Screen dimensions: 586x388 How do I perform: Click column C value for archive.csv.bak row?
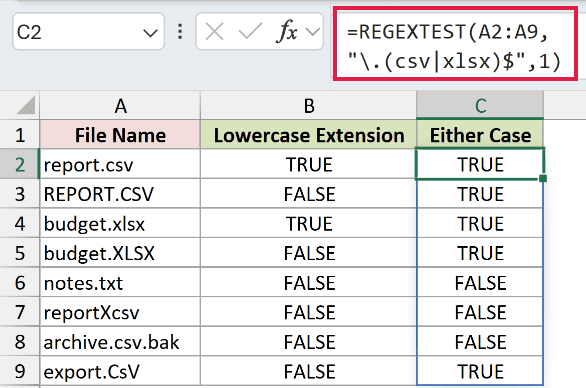point(480,342)
